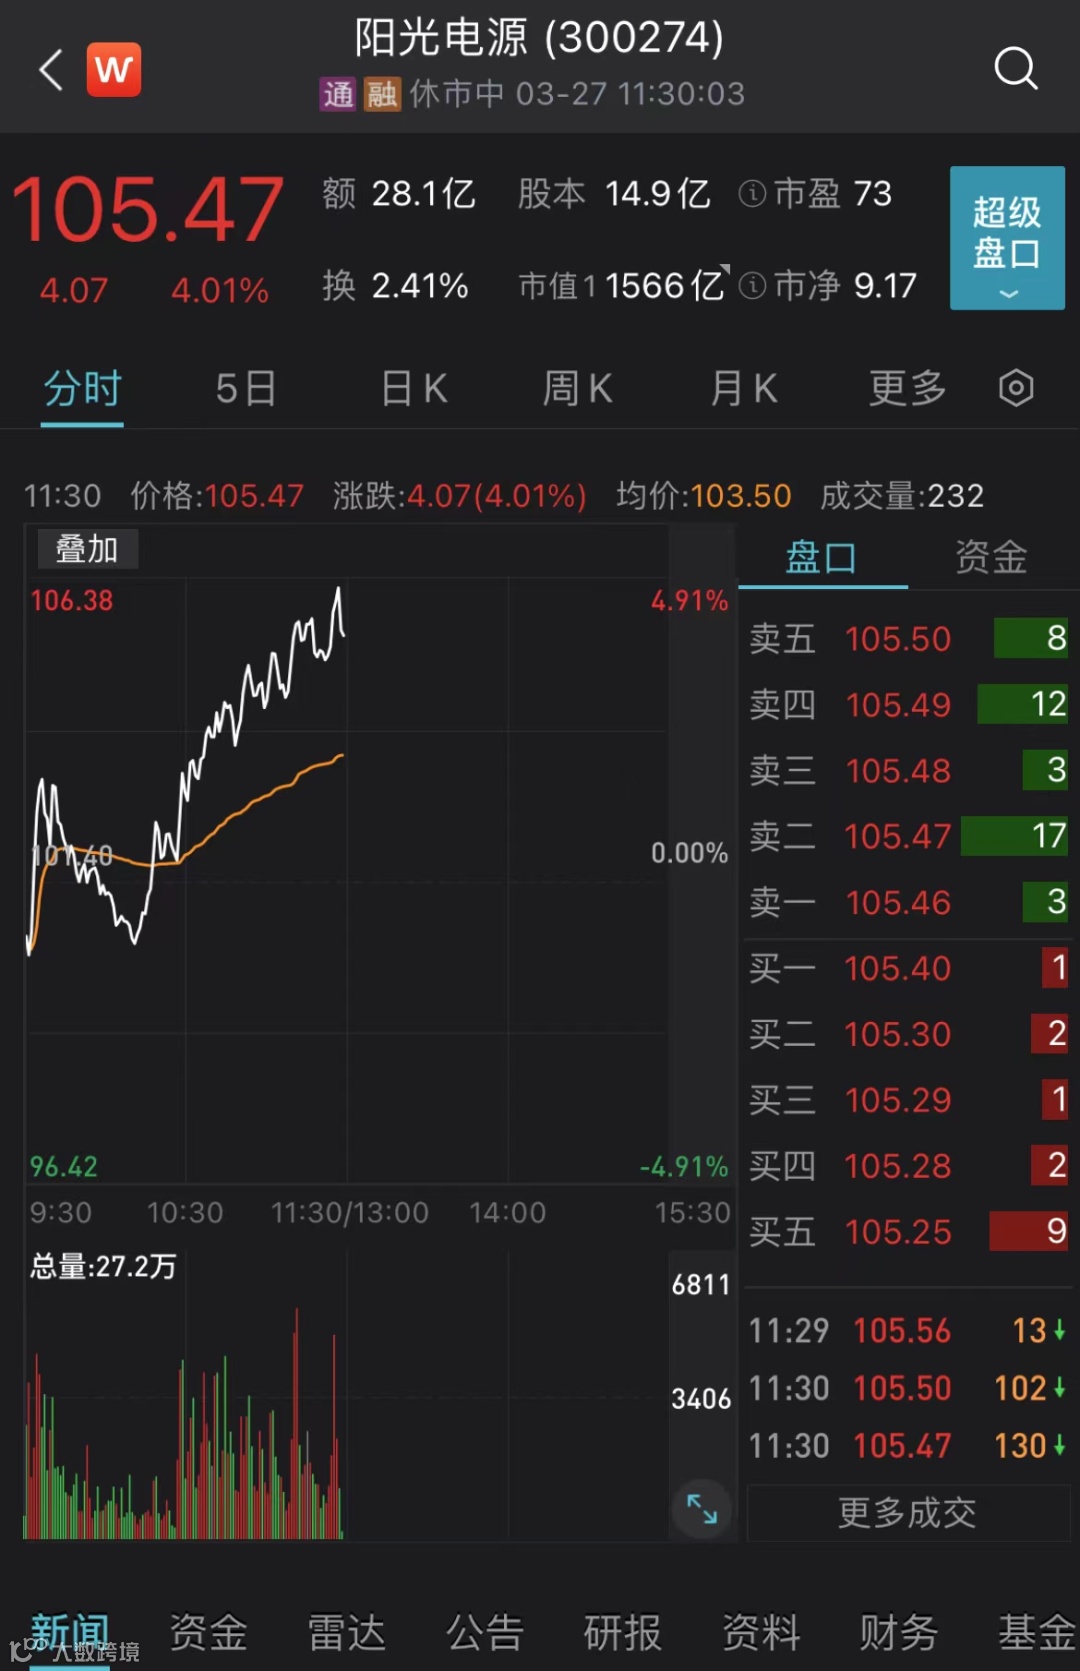Tap the 卖一 105.46 ask row
1080x1671 pixels.
pyautogui.click(x=908, y=902)
